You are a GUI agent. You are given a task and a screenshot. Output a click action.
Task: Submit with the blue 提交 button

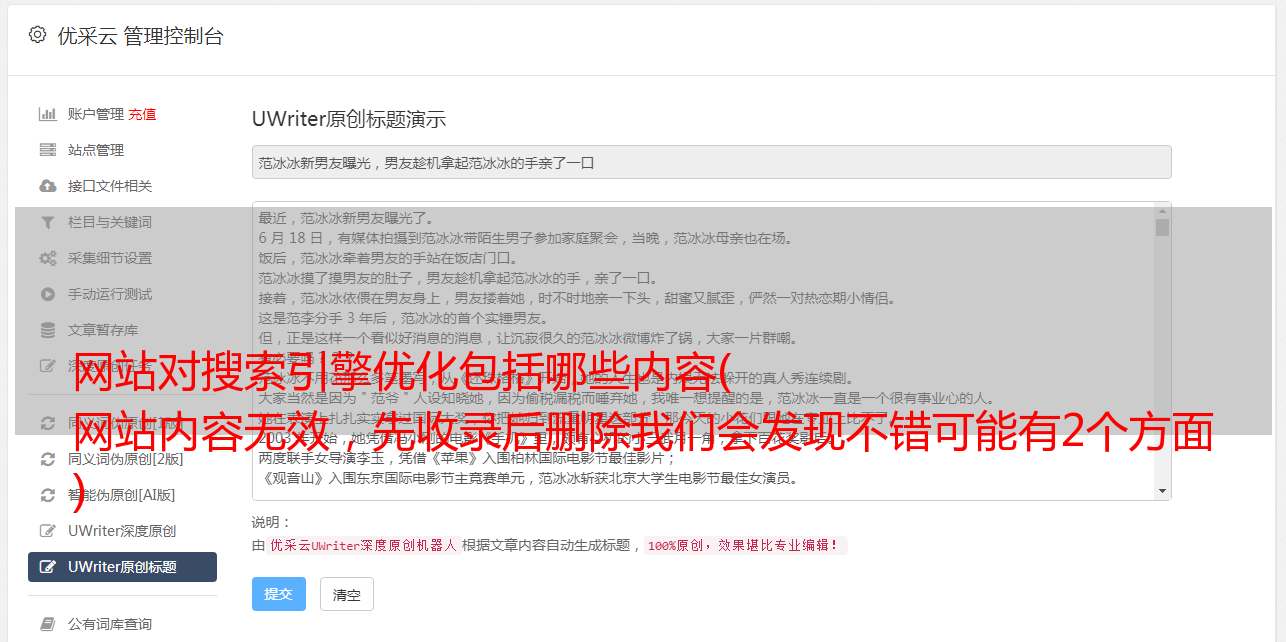[279, 594]
